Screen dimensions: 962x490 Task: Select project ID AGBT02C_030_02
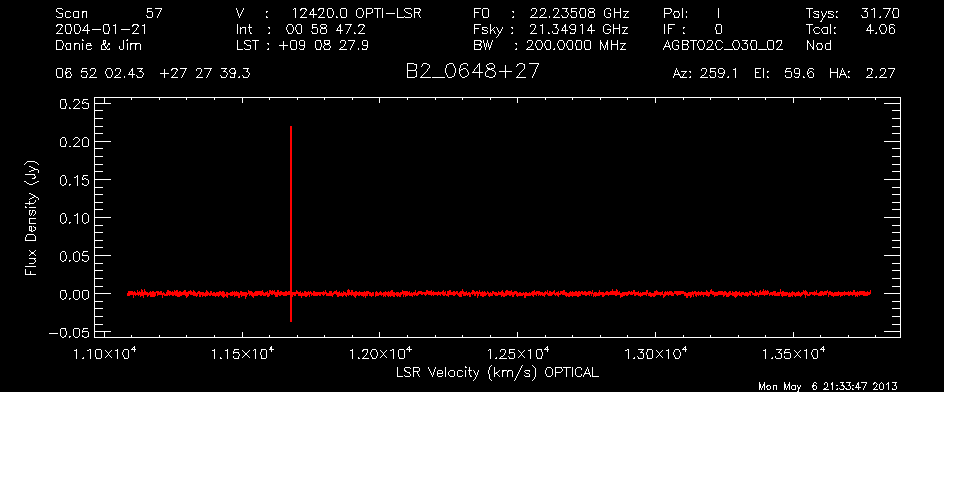click(723, 46)
